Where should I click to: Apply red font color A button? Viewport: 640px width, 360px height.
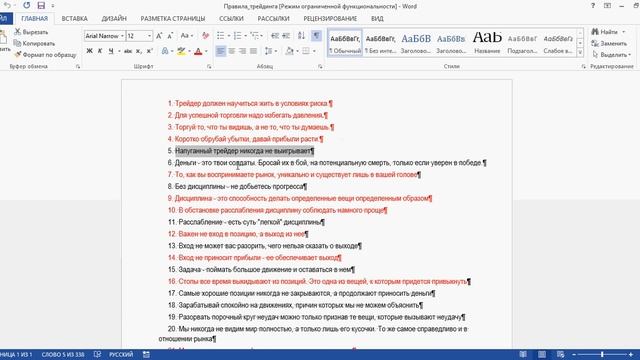click(198, 51)
